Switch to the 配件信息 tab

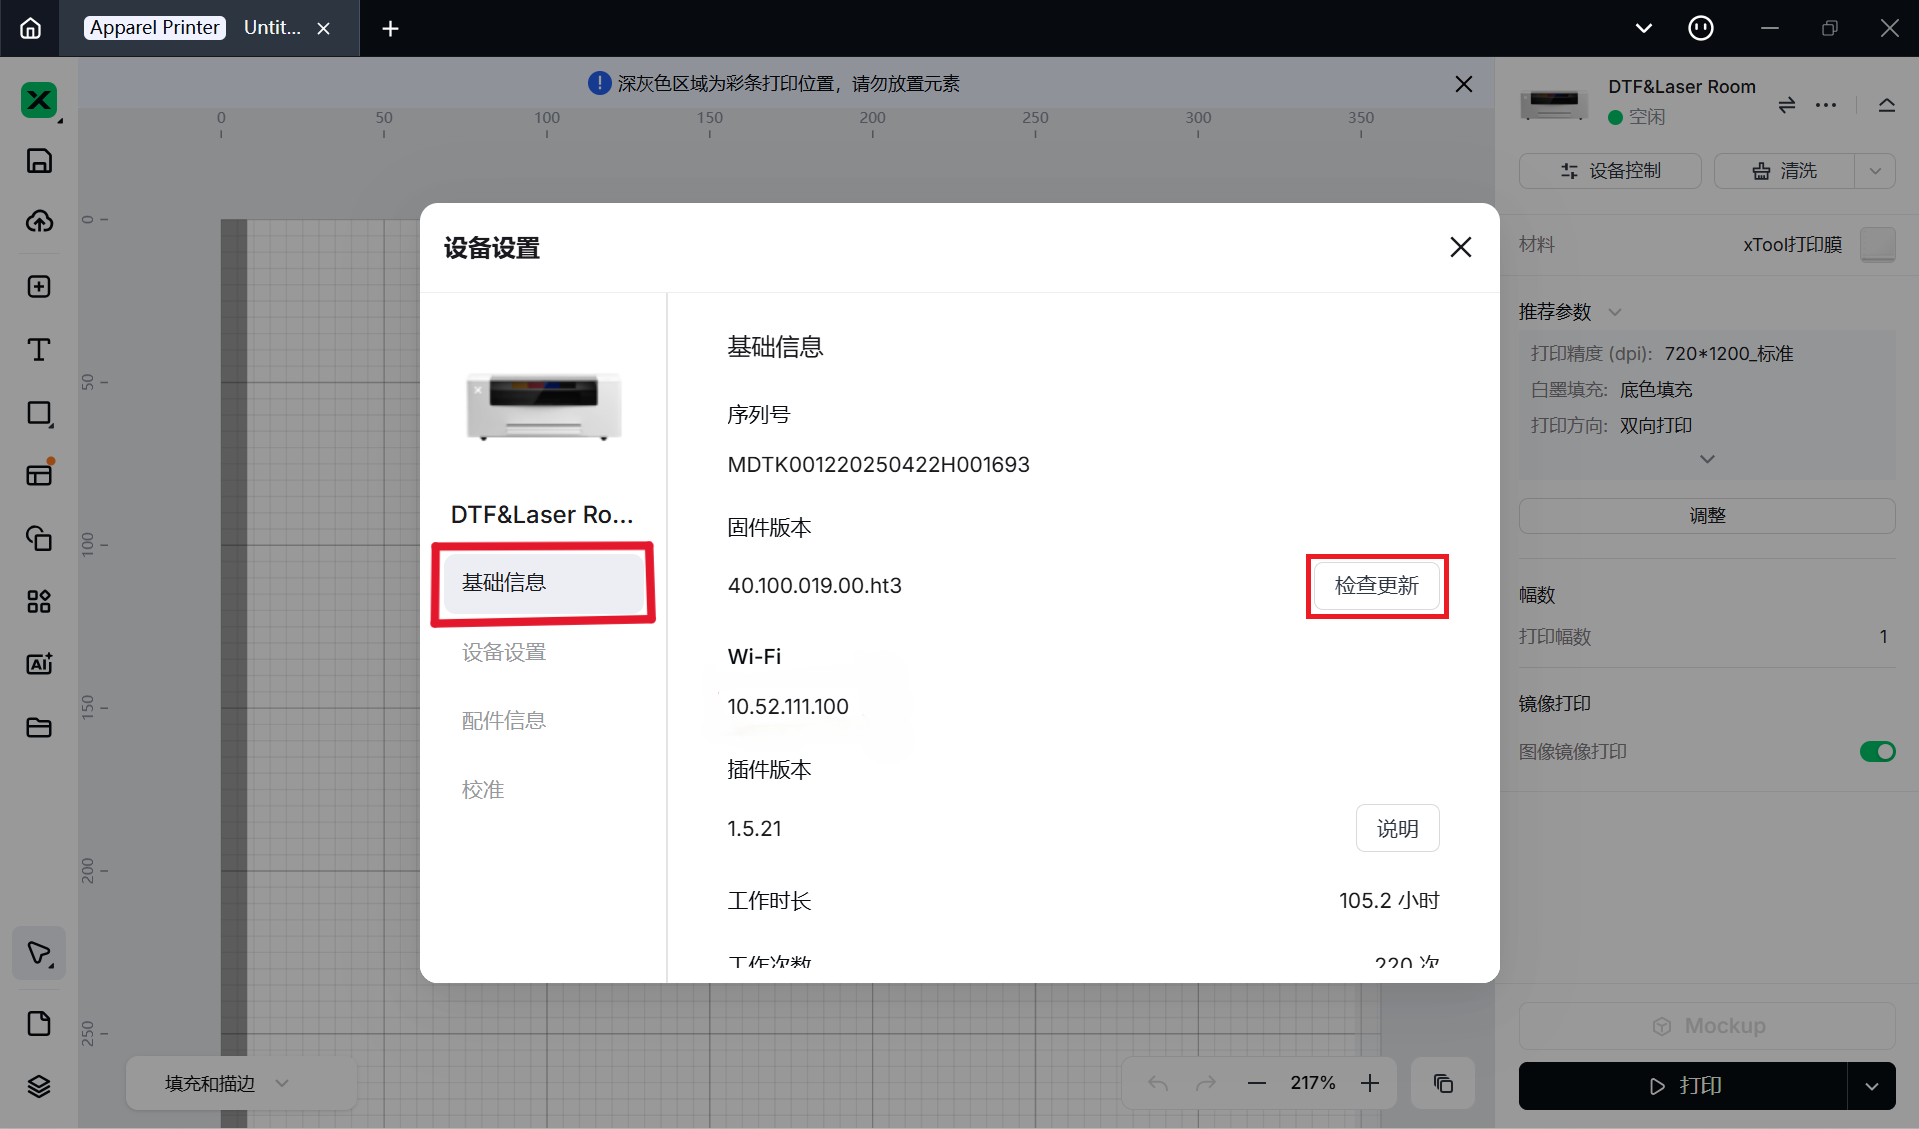(504, 720)
